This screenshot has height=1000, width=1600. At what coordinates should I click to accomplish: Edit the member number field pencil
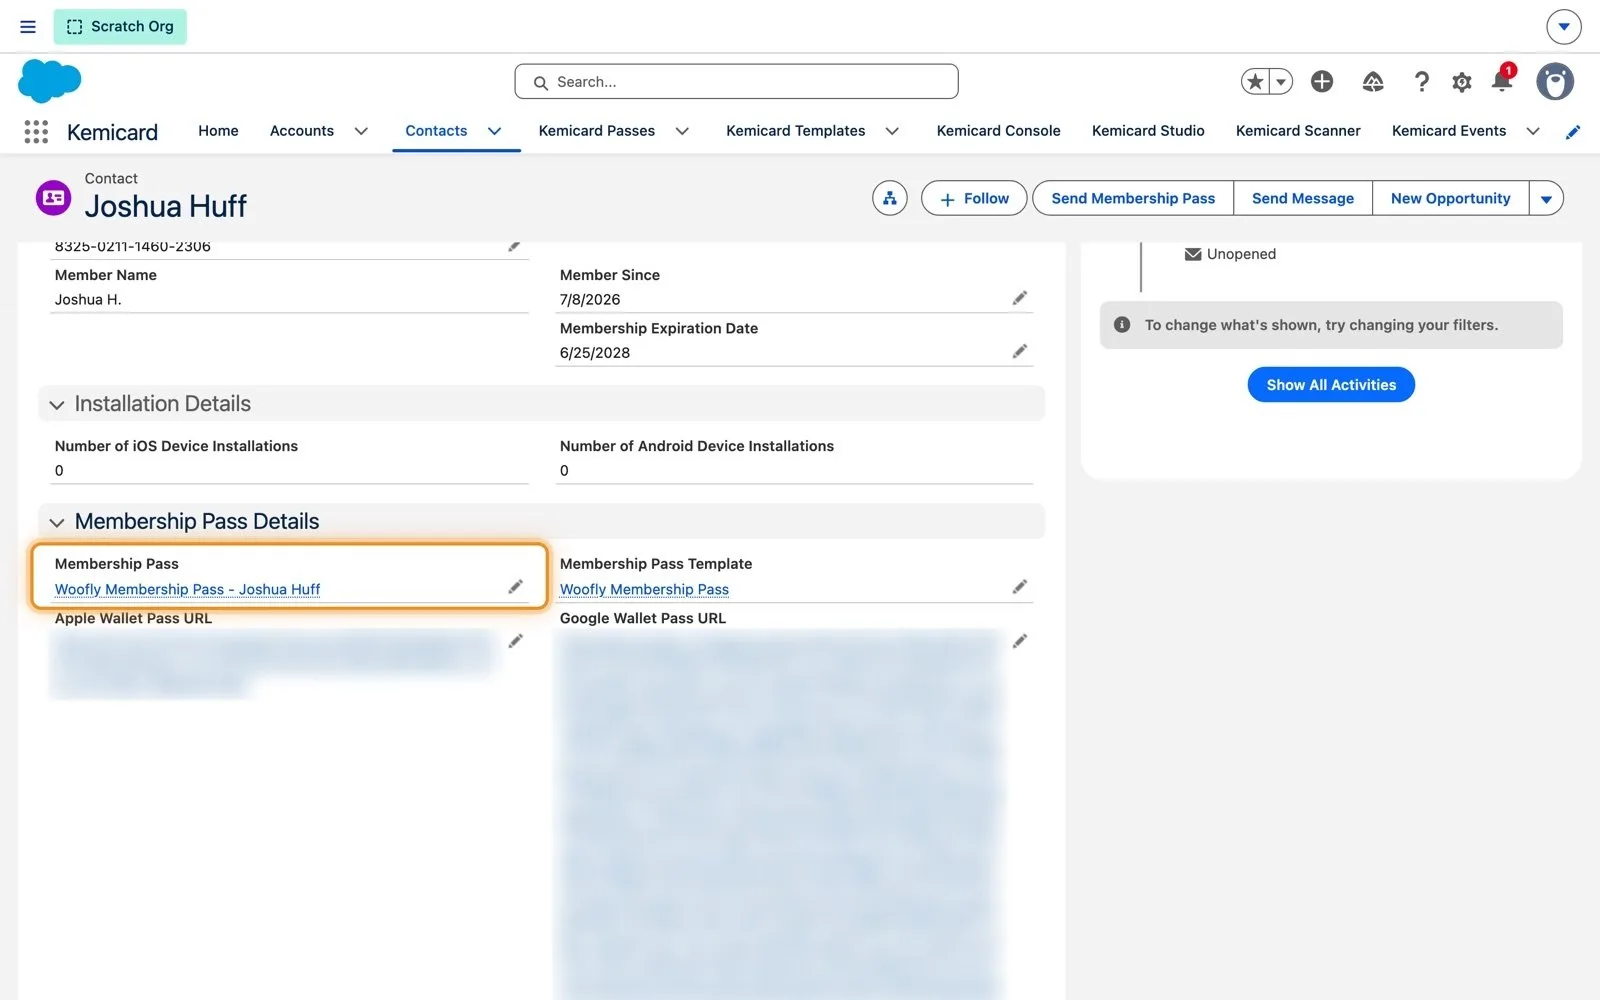[514, 246]
